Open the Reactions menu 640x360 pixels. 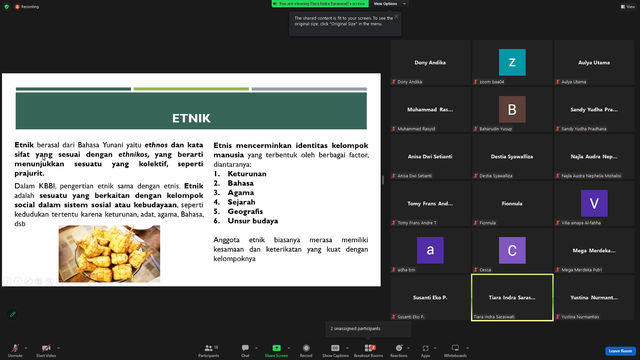(x=399, y=350)
